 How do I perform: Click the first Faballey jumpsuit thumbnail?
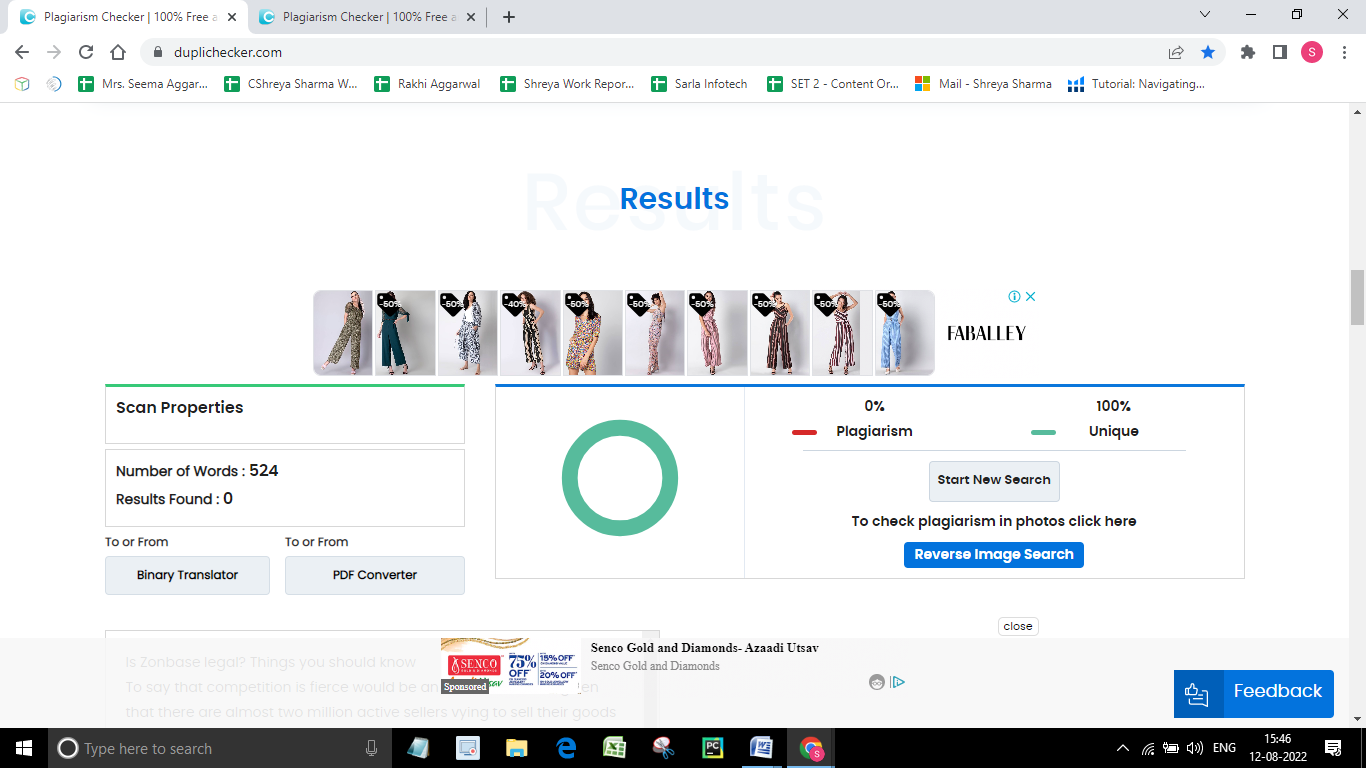(x=343, y=333)
